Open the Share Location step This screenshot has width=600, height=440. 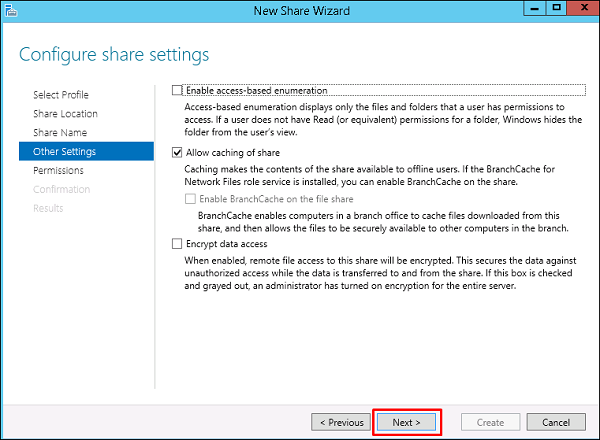click(x=65, y=114)
